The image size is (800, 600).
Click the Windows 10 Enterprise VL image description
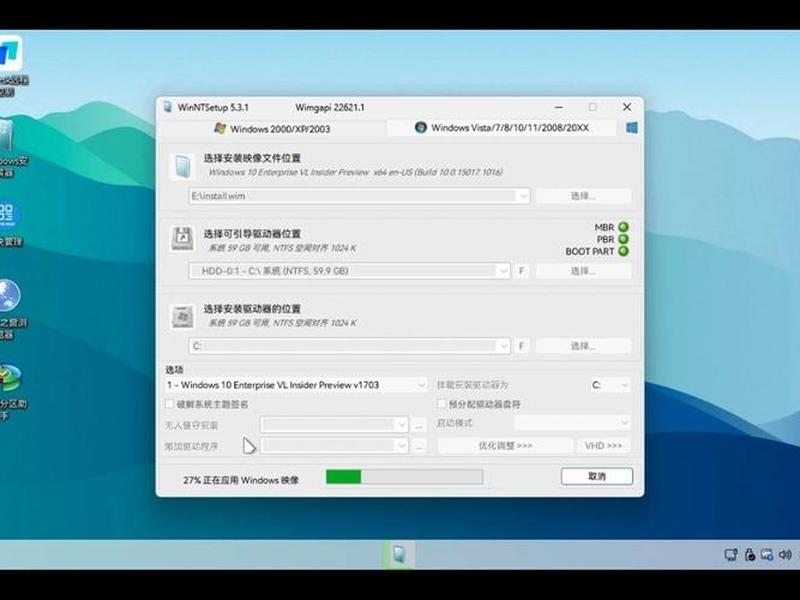356,172
